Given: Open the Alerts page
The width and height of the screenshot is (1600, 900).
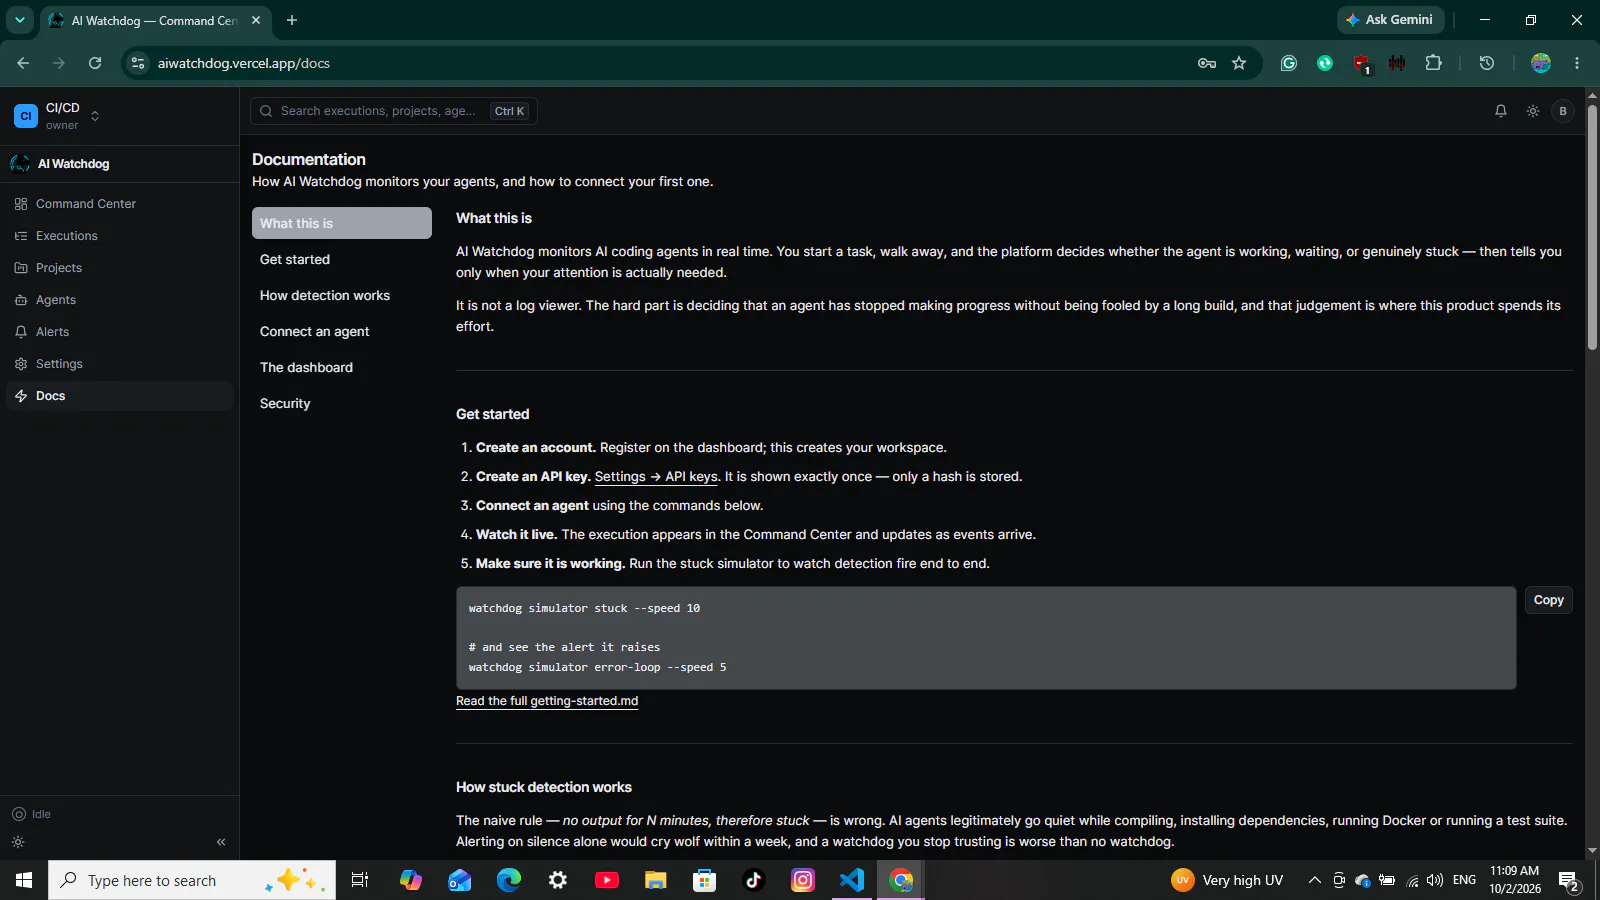Looking at the screenshot, I should pyautogui.click(x=120, y=332).
